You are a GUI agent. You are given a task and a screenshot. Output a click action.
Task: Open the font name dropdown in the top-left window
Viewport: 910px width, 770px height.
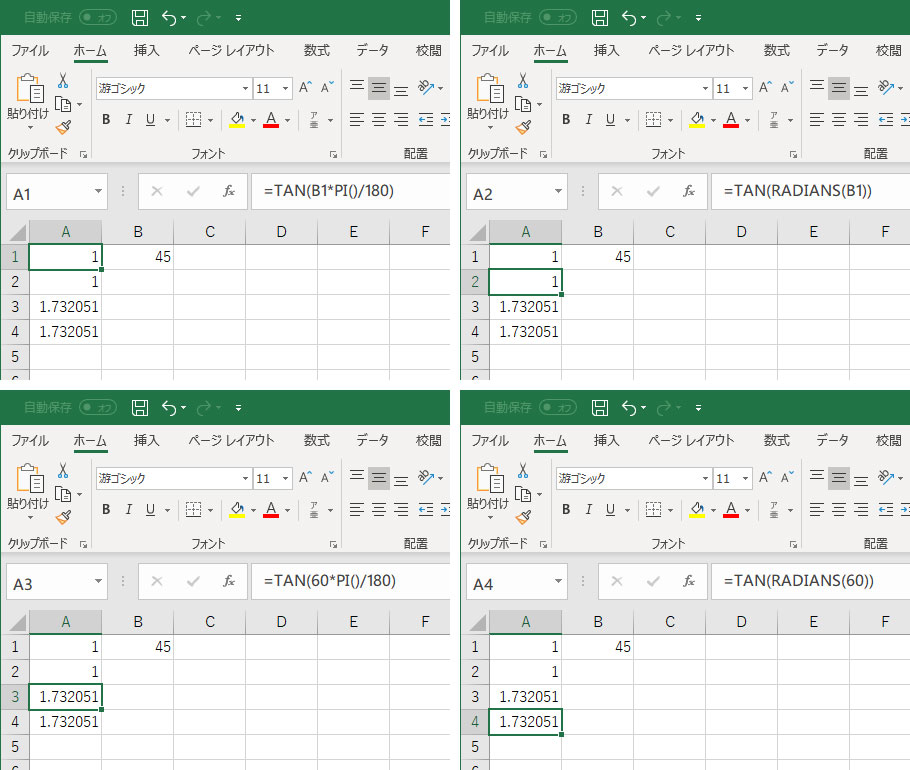pos(245,88)
